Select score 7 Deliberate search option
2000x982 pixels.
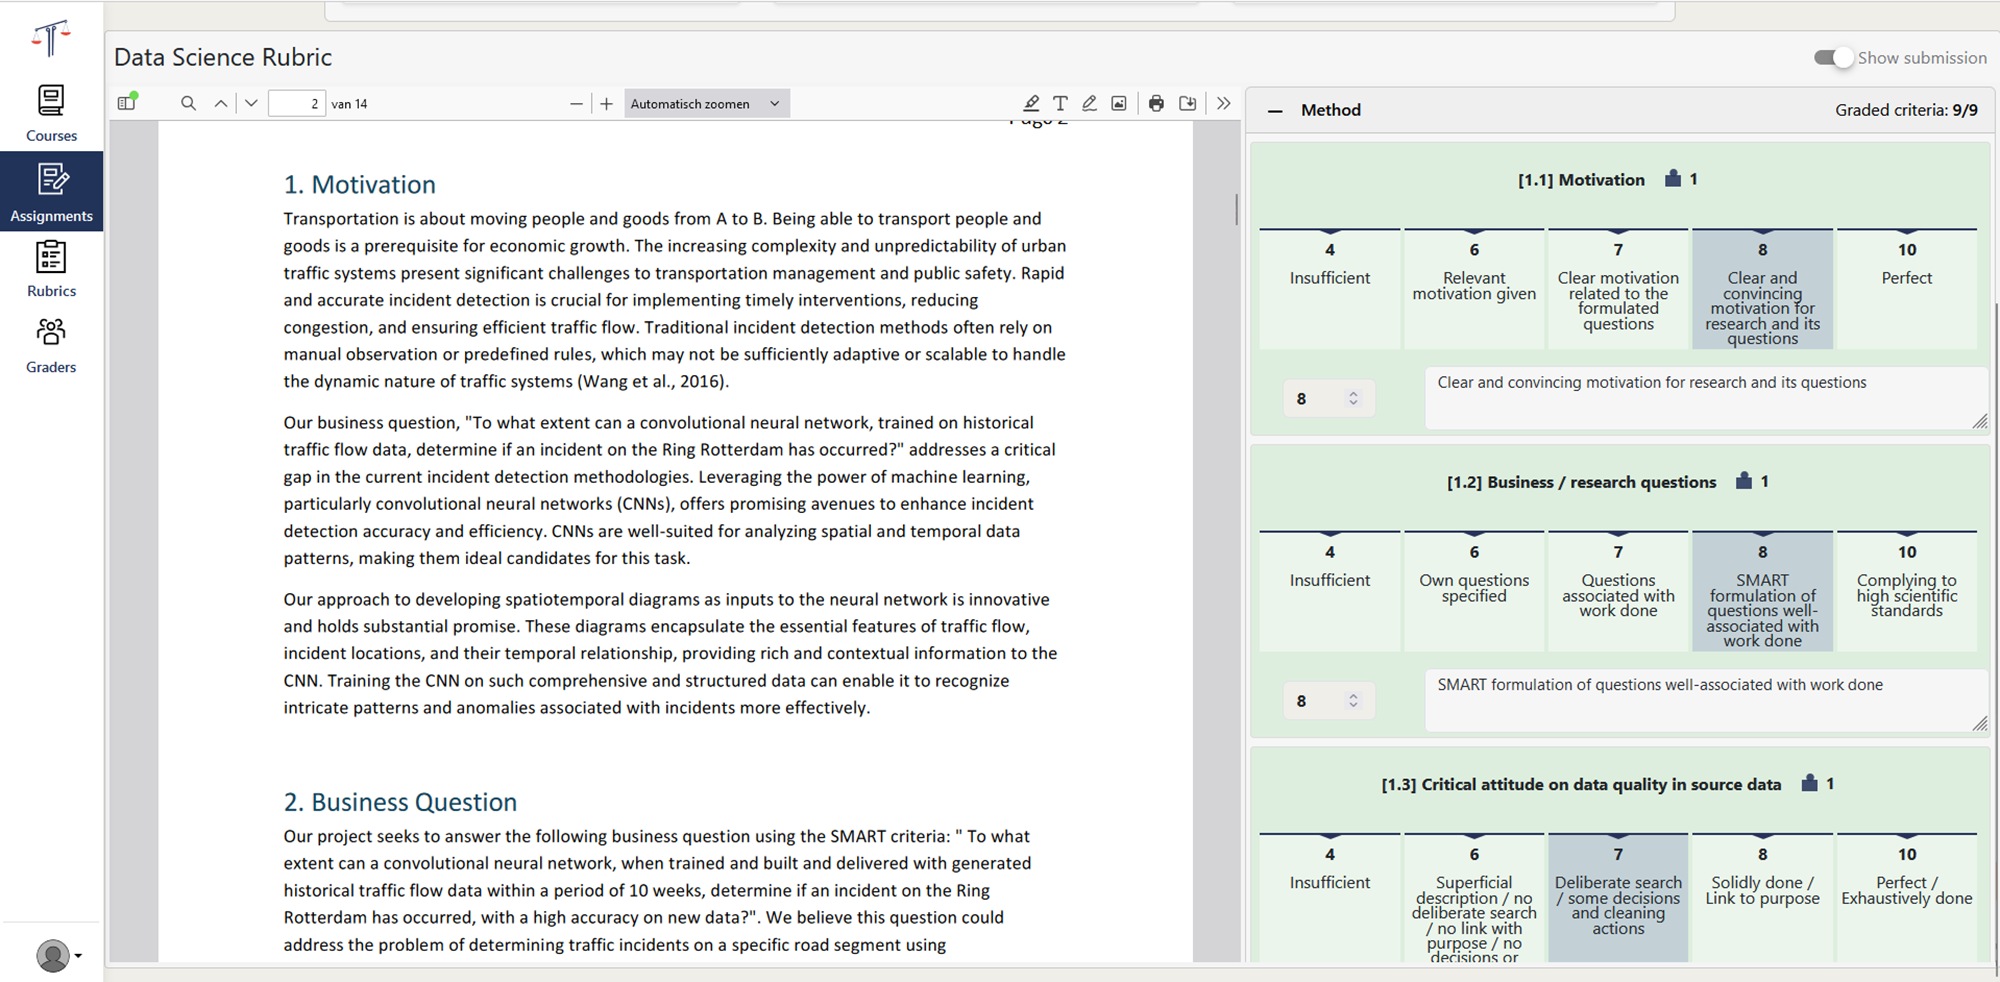coord(1618,898)
